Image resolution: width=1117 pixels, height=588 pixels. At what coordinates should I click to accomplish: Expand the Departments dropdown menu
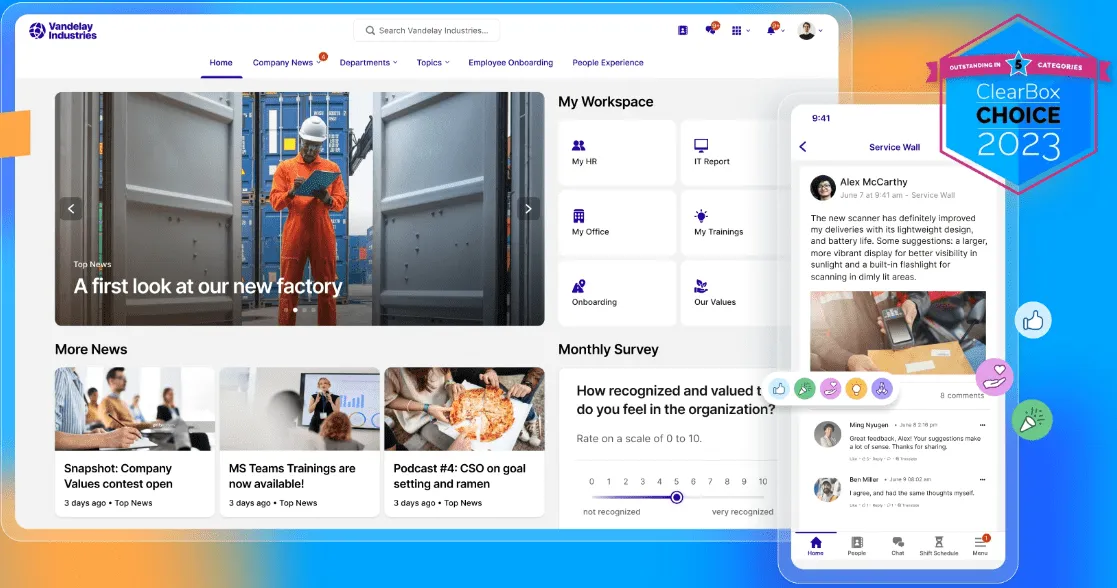368,63
